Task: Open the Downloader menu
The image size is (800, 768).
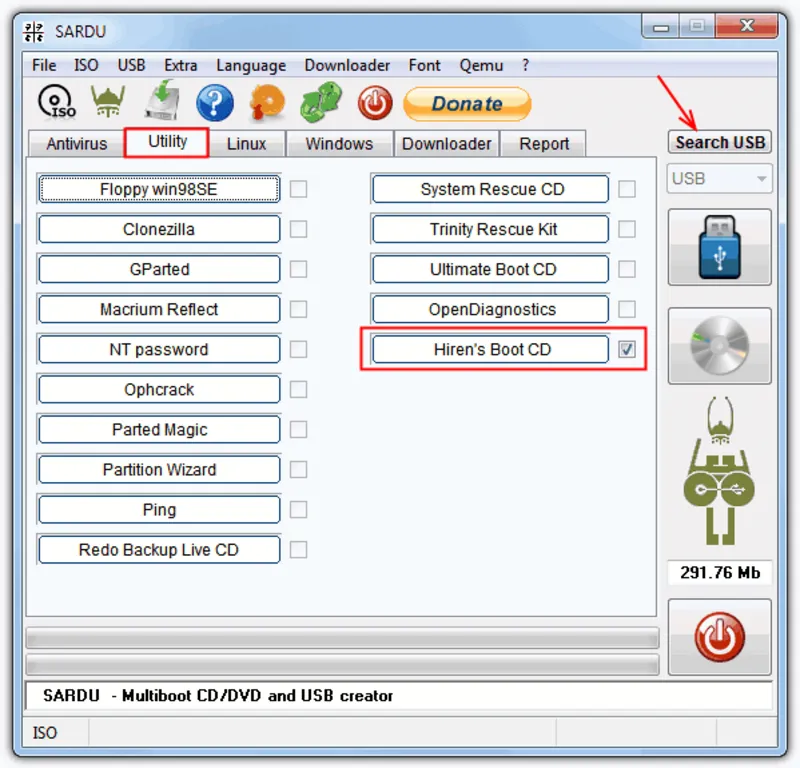Action: (347, 65)
